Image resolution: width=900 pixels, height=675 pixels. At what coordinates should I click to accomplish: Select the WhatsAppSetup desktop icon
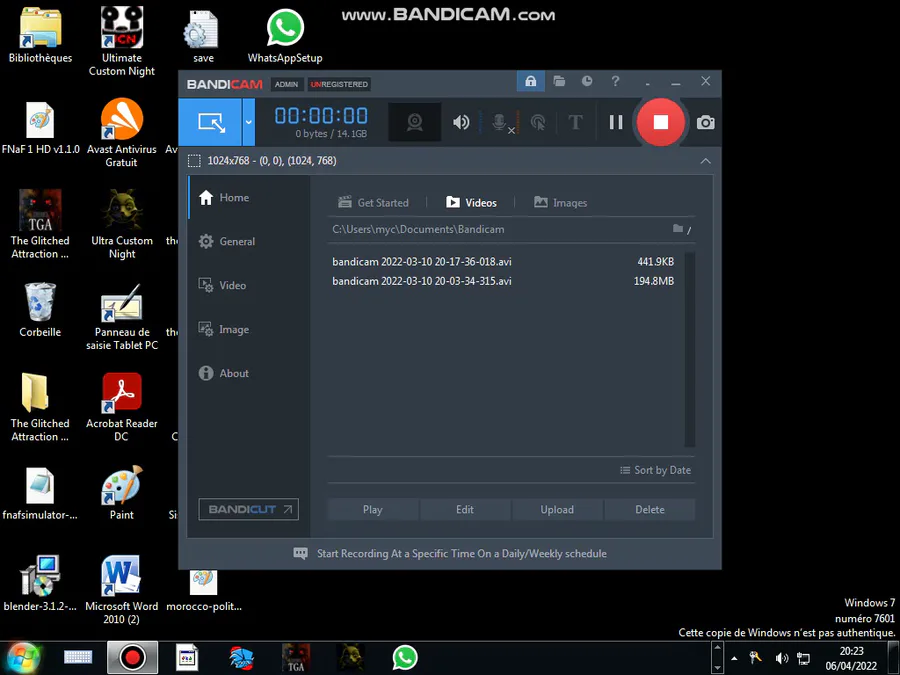click(285, 36)
